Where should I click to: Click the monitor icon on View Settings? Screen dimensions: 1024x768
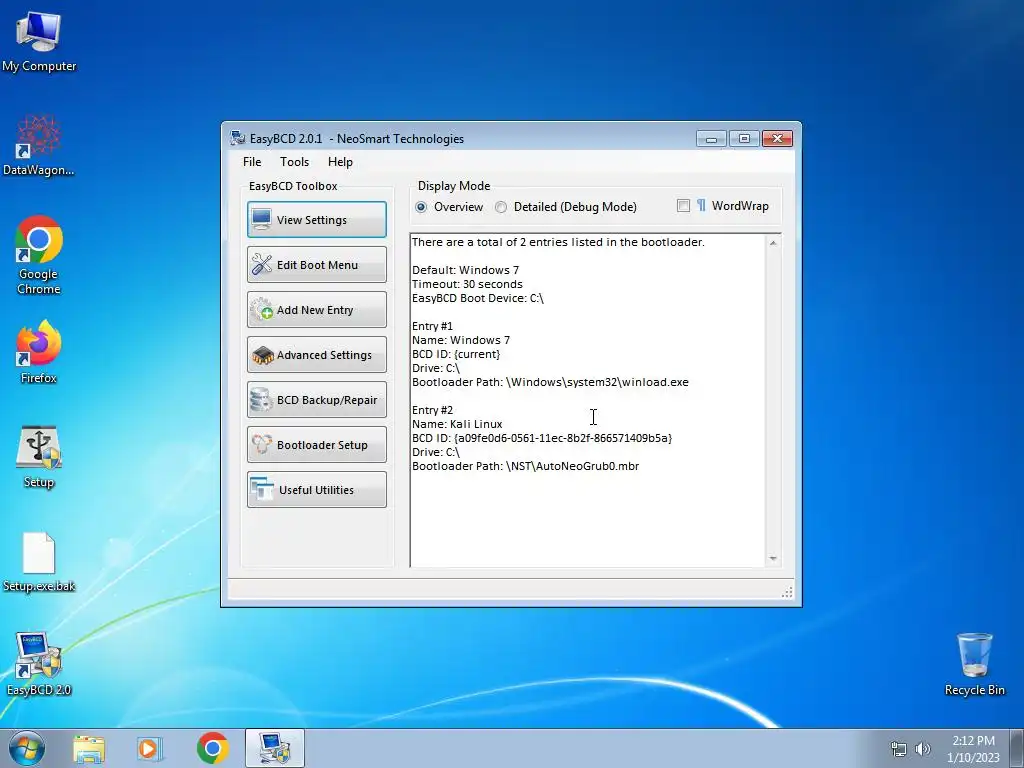[x=262, y=219]
